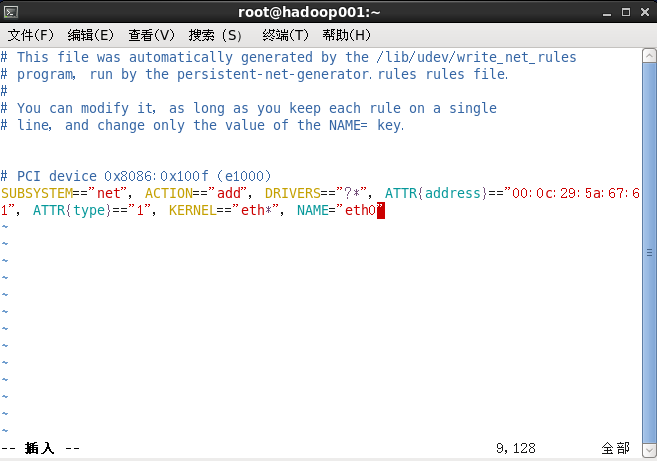Click the 全部 status indicator
Image resolution: width=657 pixels, height=461 pixels.
616,448
